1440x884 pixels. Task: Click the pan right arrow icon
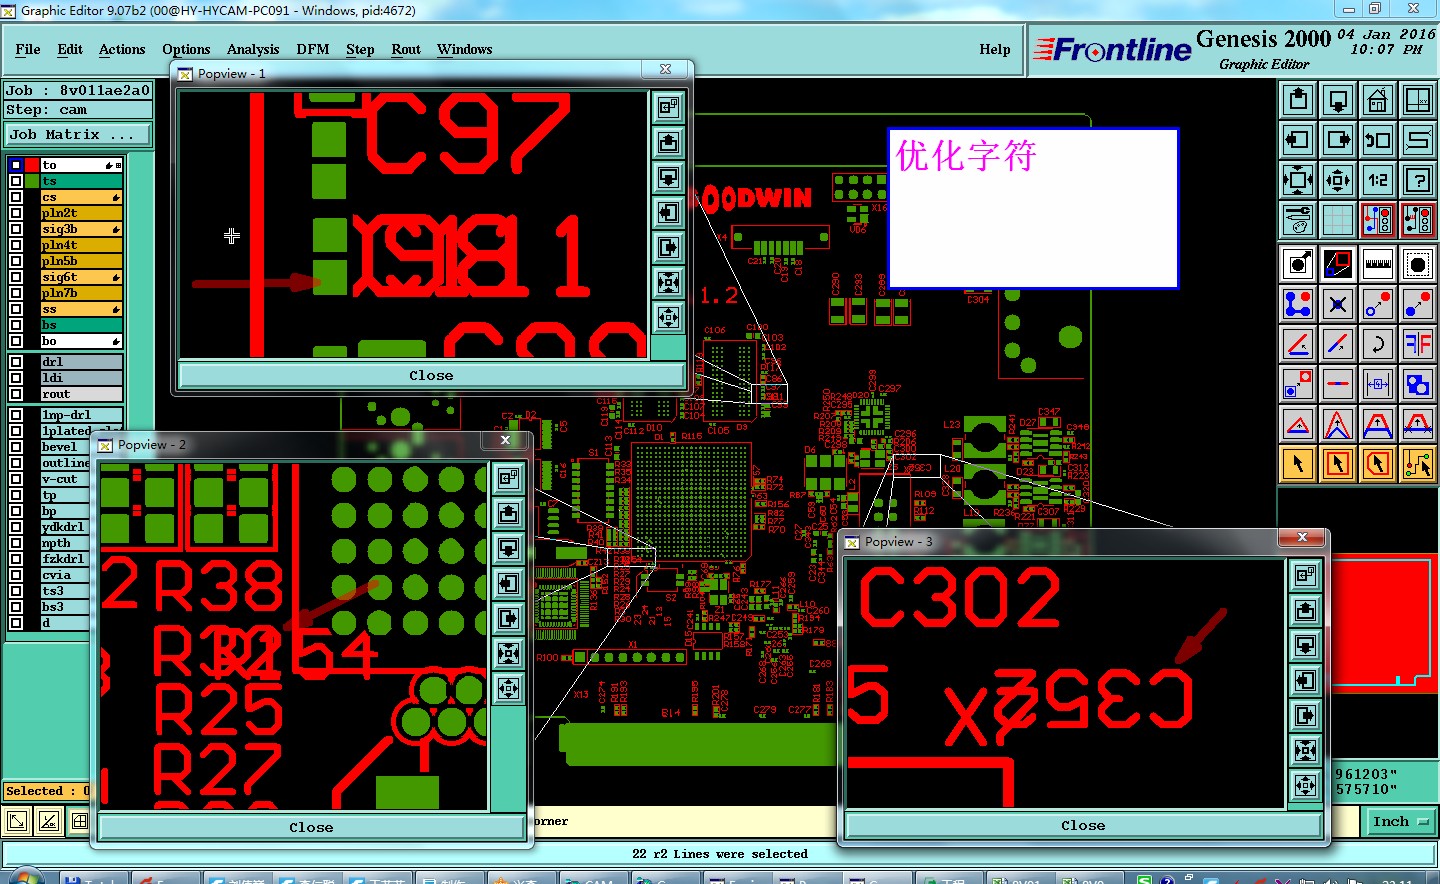(x=1338, y=140)
